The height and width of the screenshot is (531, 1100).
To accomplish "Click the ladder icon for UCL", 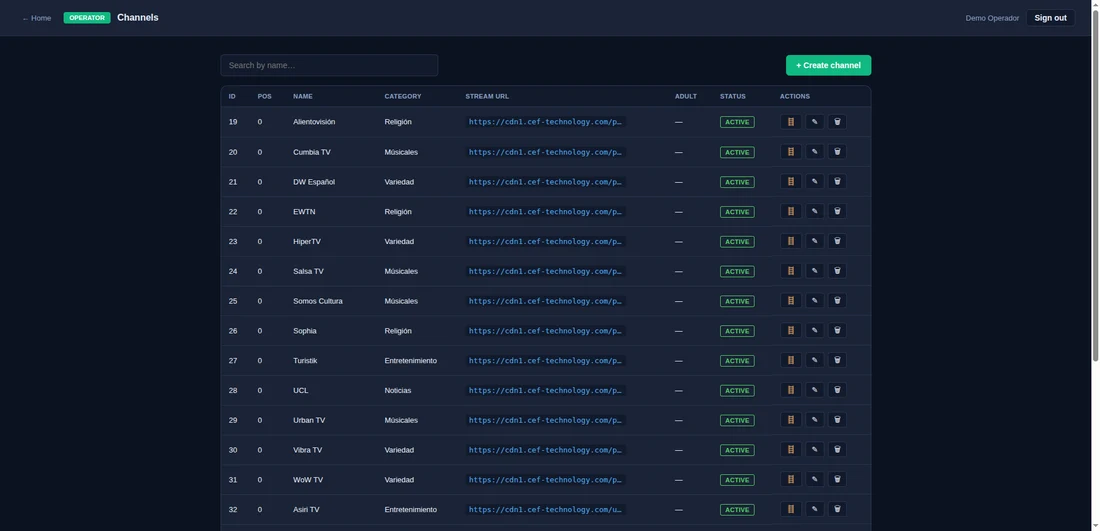I will [x=791, y=390].
